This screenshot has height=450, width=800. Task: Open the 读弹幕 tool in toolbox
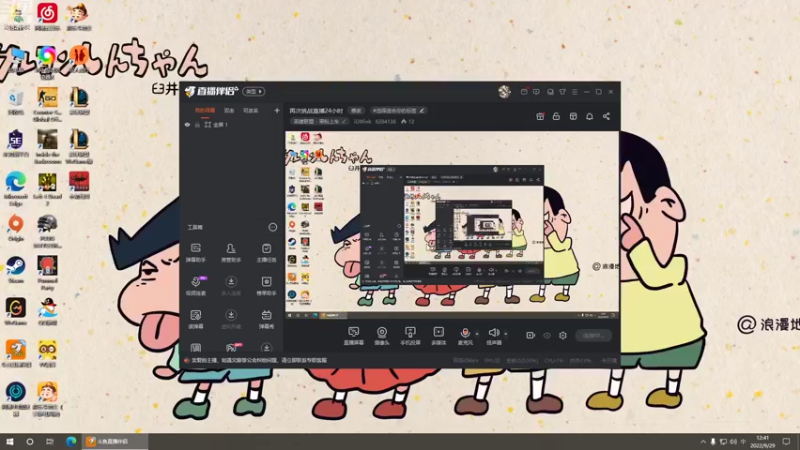click(195, 319)
